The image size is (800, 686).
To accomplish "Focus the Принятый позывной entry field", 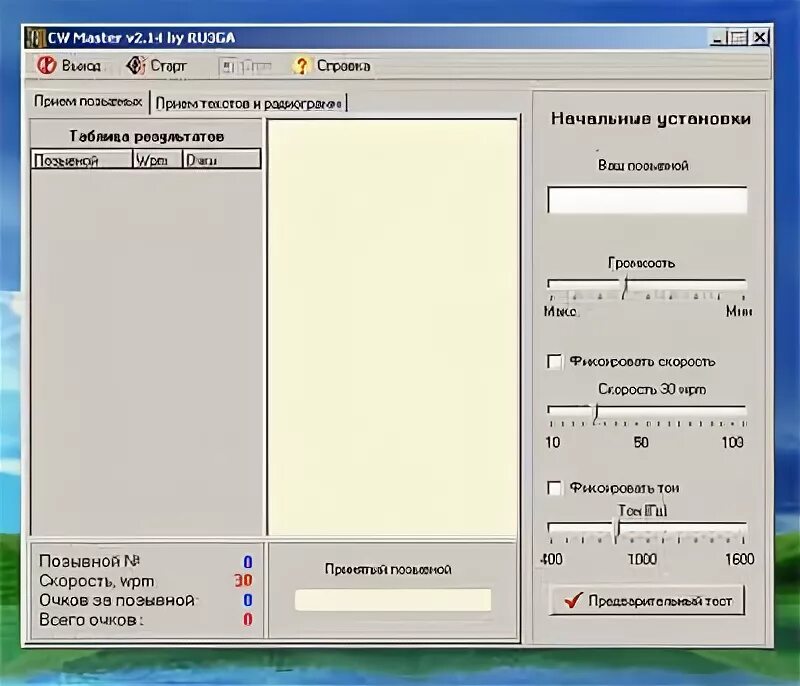I will 393,600.
